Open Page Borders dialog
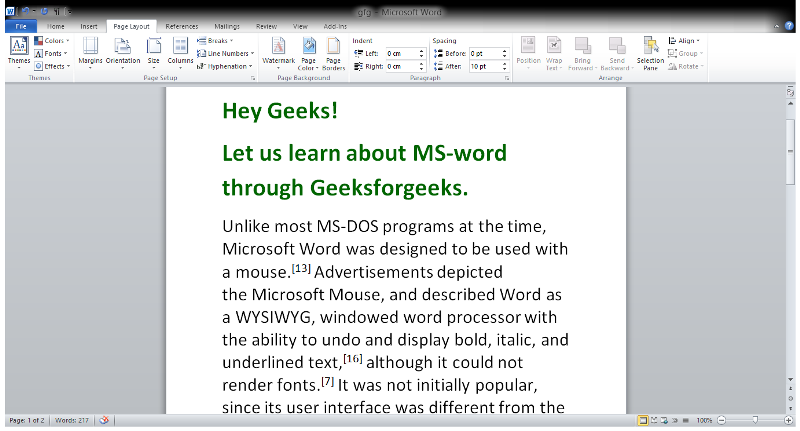This screenshot has height=431, width=800. tap(334, 53)
